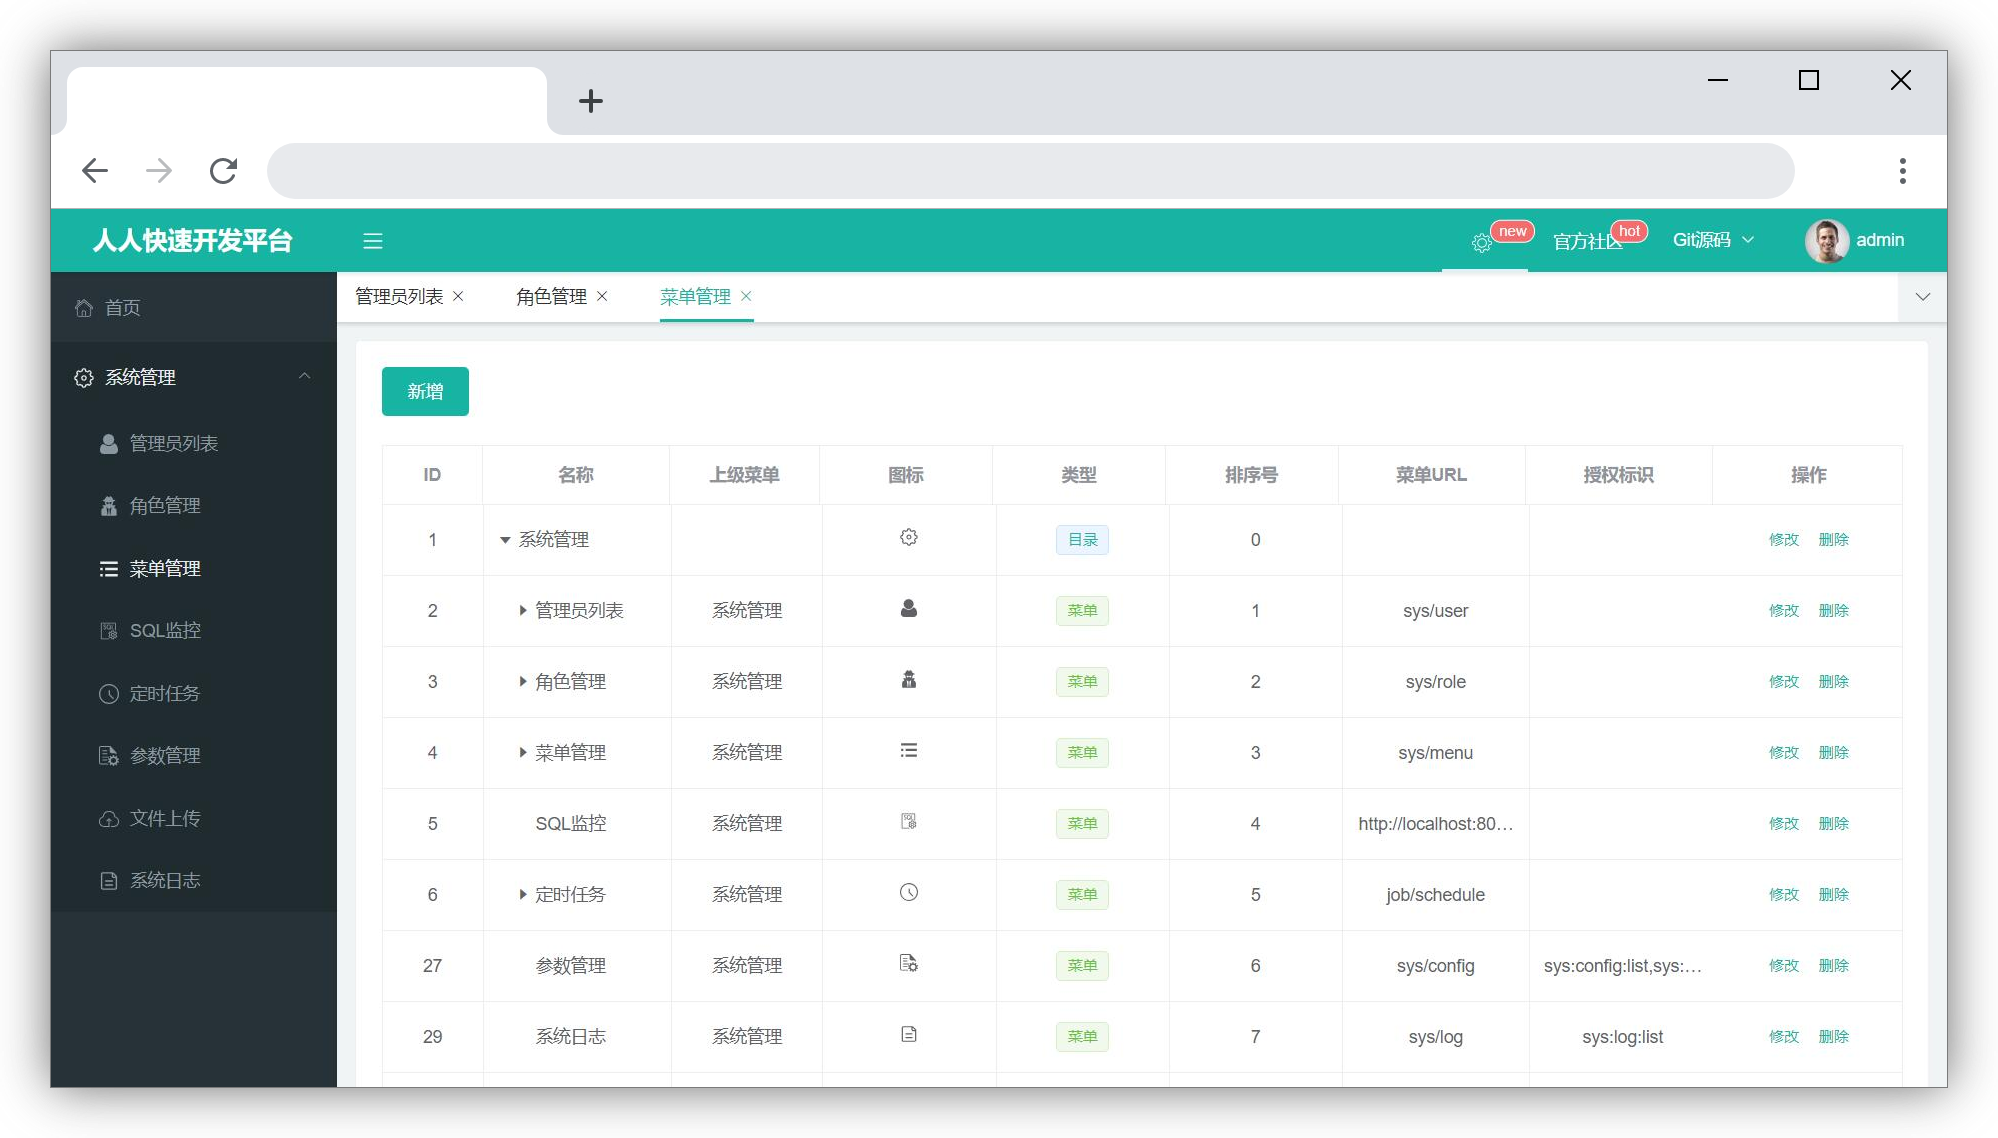Expand the 定时任务 table row
The height and width of the screenshot is (1138, 1998).
pyautogui.click(x=522, y=895)
